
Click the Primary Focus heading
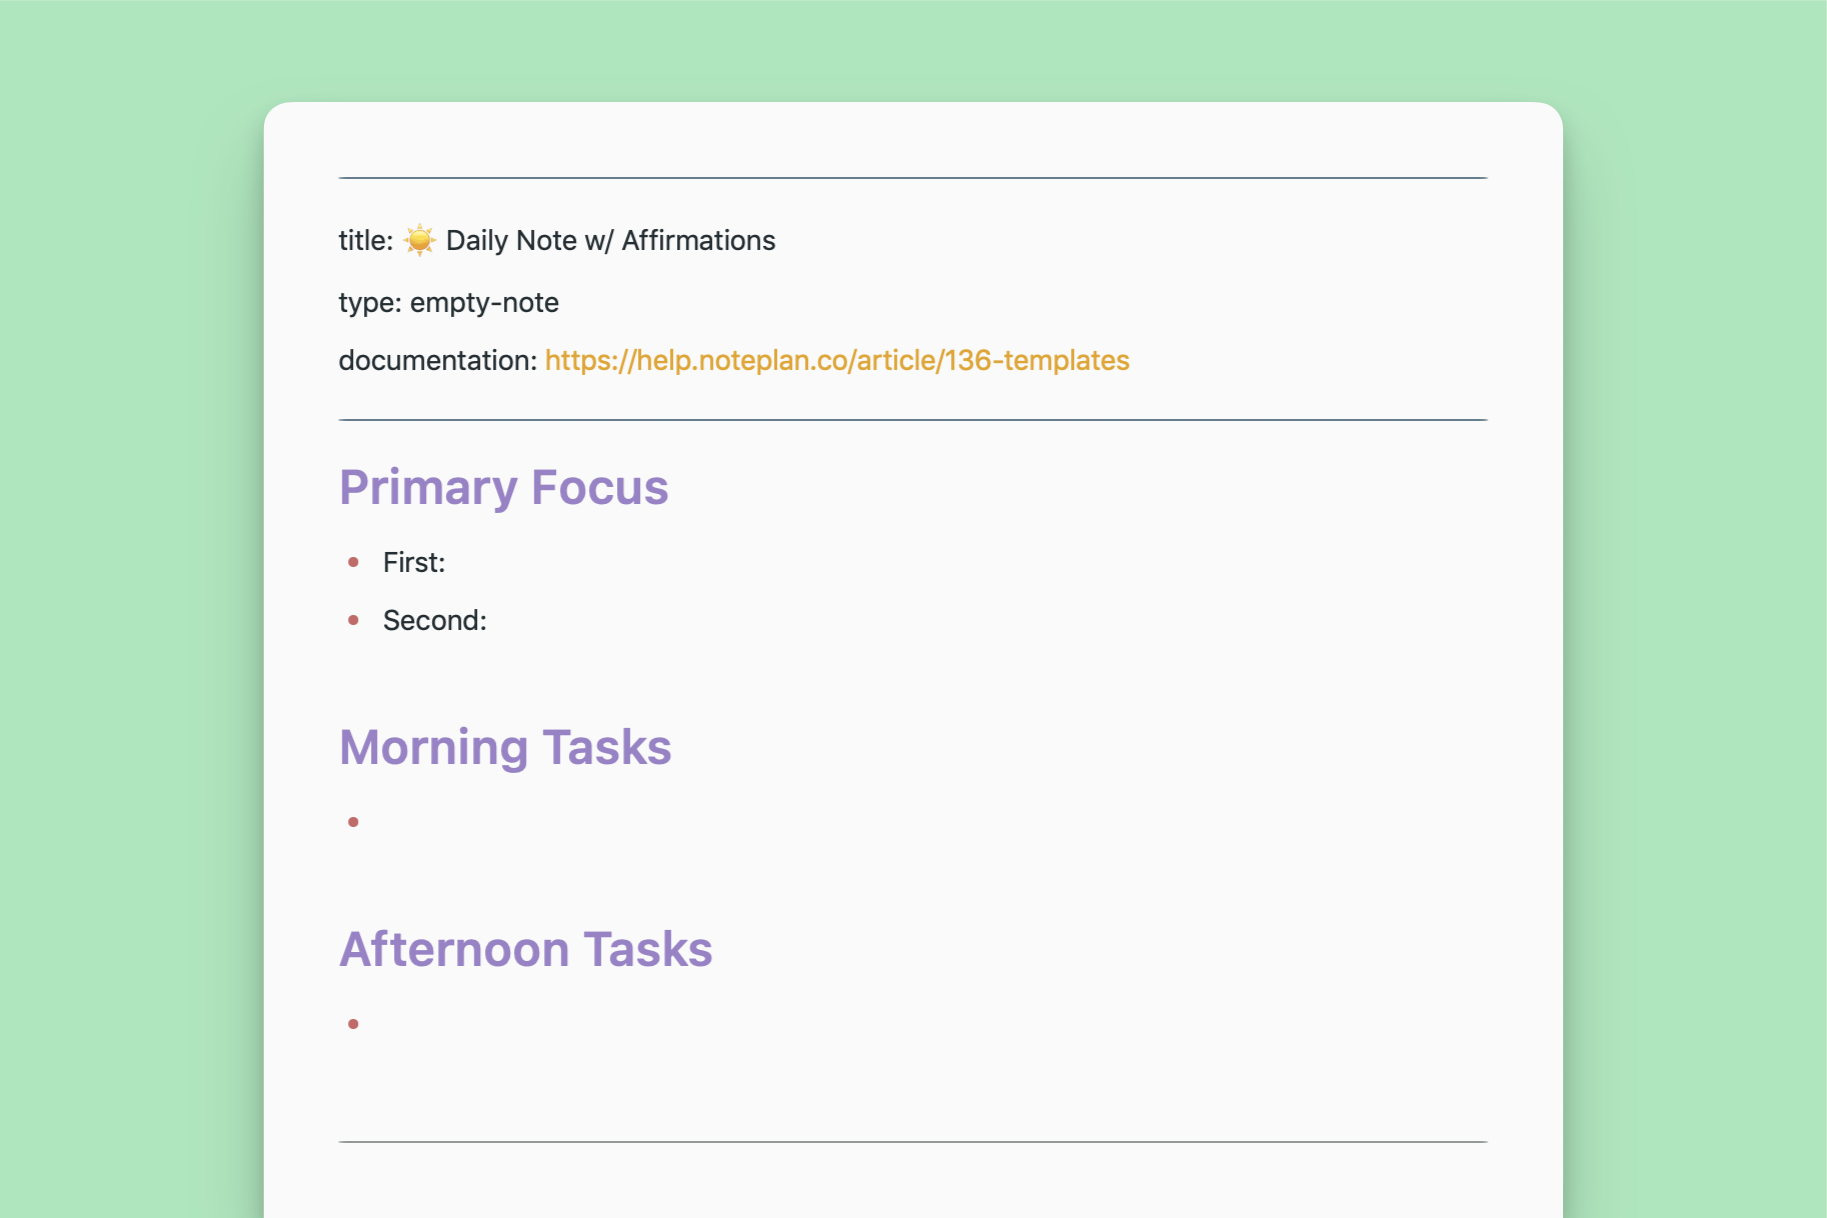[x=503, y=488]
